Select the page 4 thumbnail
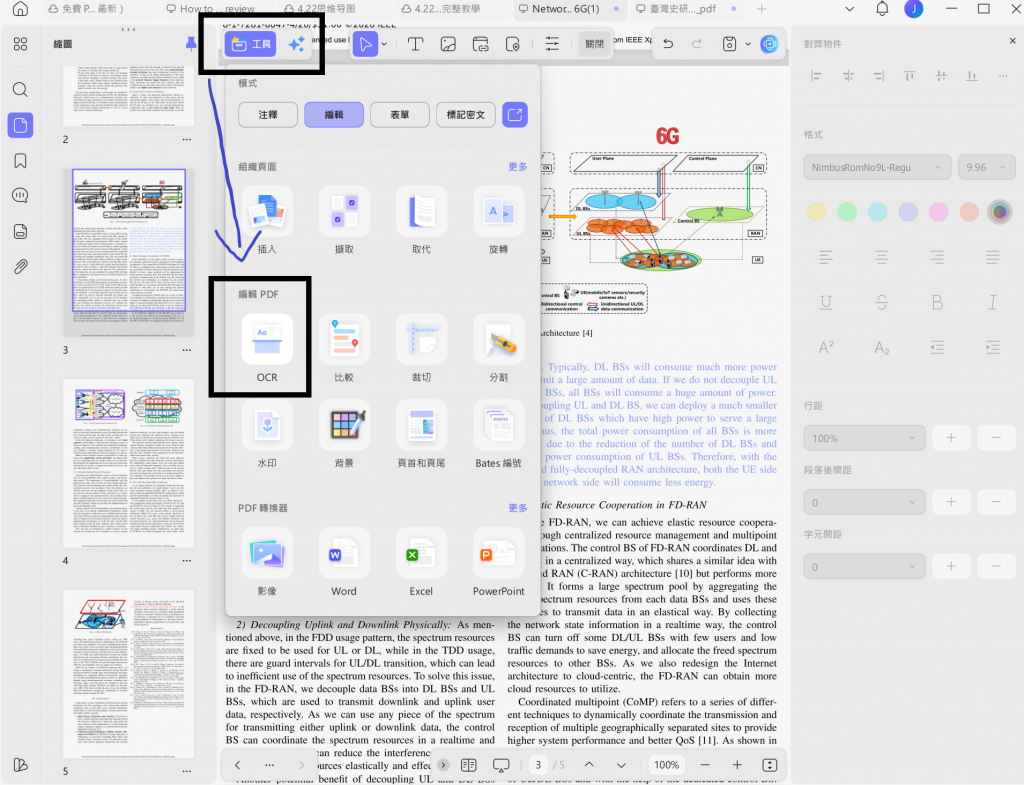This screenshot has height=785, width=1024. (x=129, y=463)
